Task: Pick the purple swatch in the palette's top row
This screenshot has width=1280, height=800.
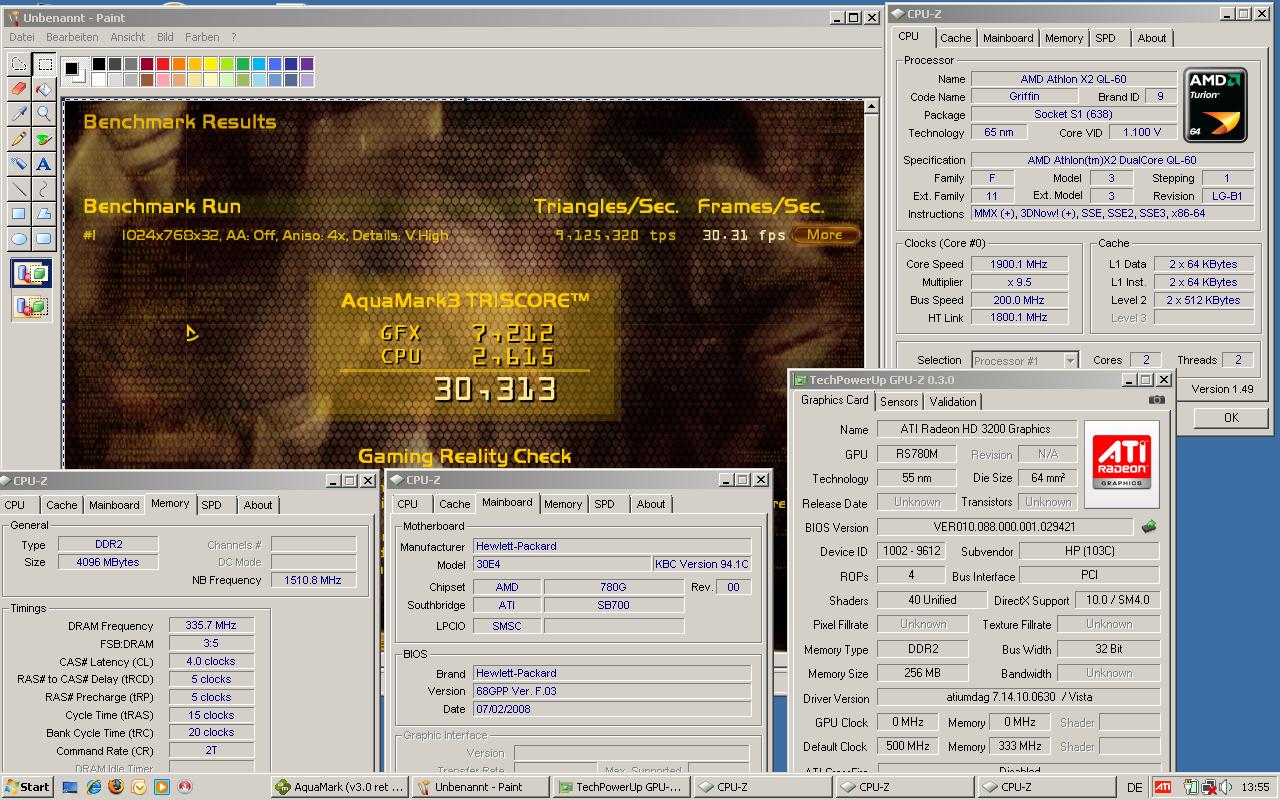Action: (307, 64)
